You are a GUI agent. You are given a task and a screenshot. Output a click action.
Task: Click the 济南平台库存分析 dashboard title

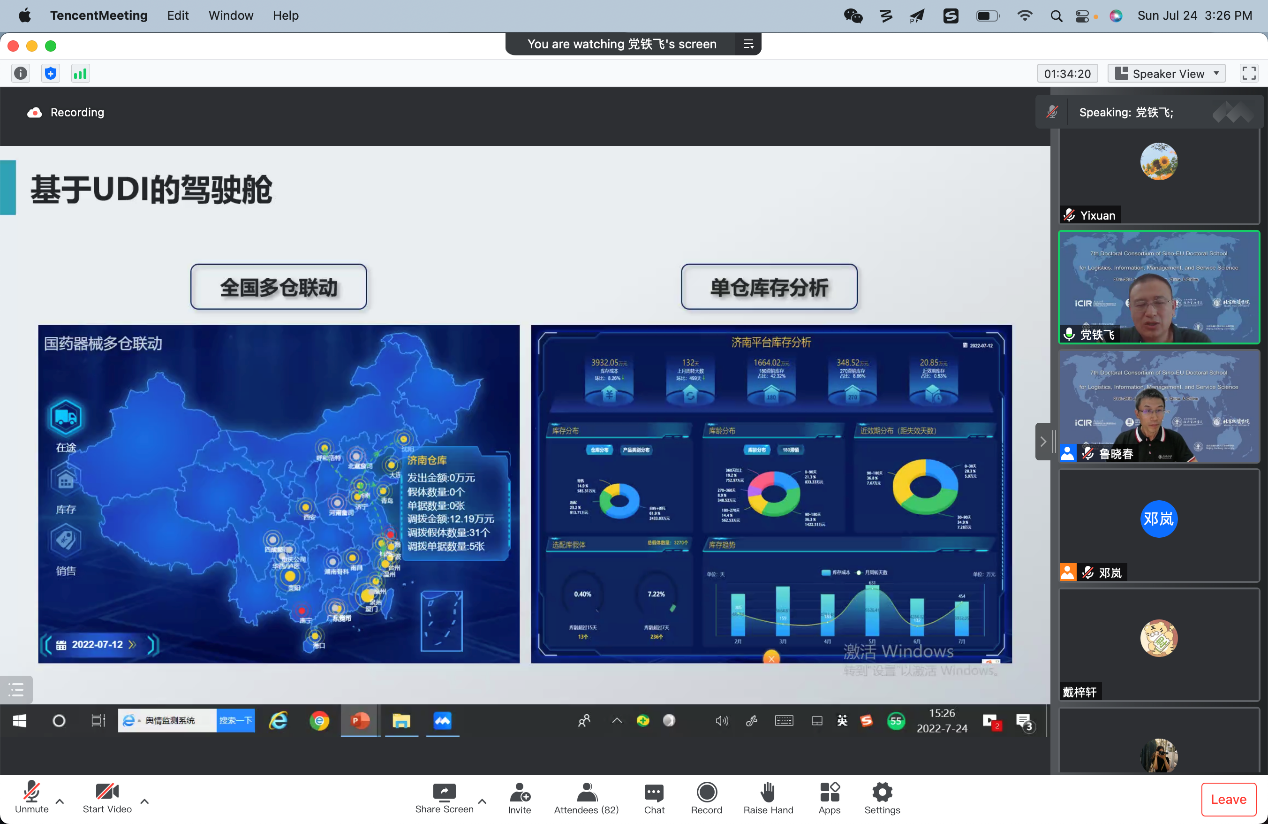[x=771, y=342]
